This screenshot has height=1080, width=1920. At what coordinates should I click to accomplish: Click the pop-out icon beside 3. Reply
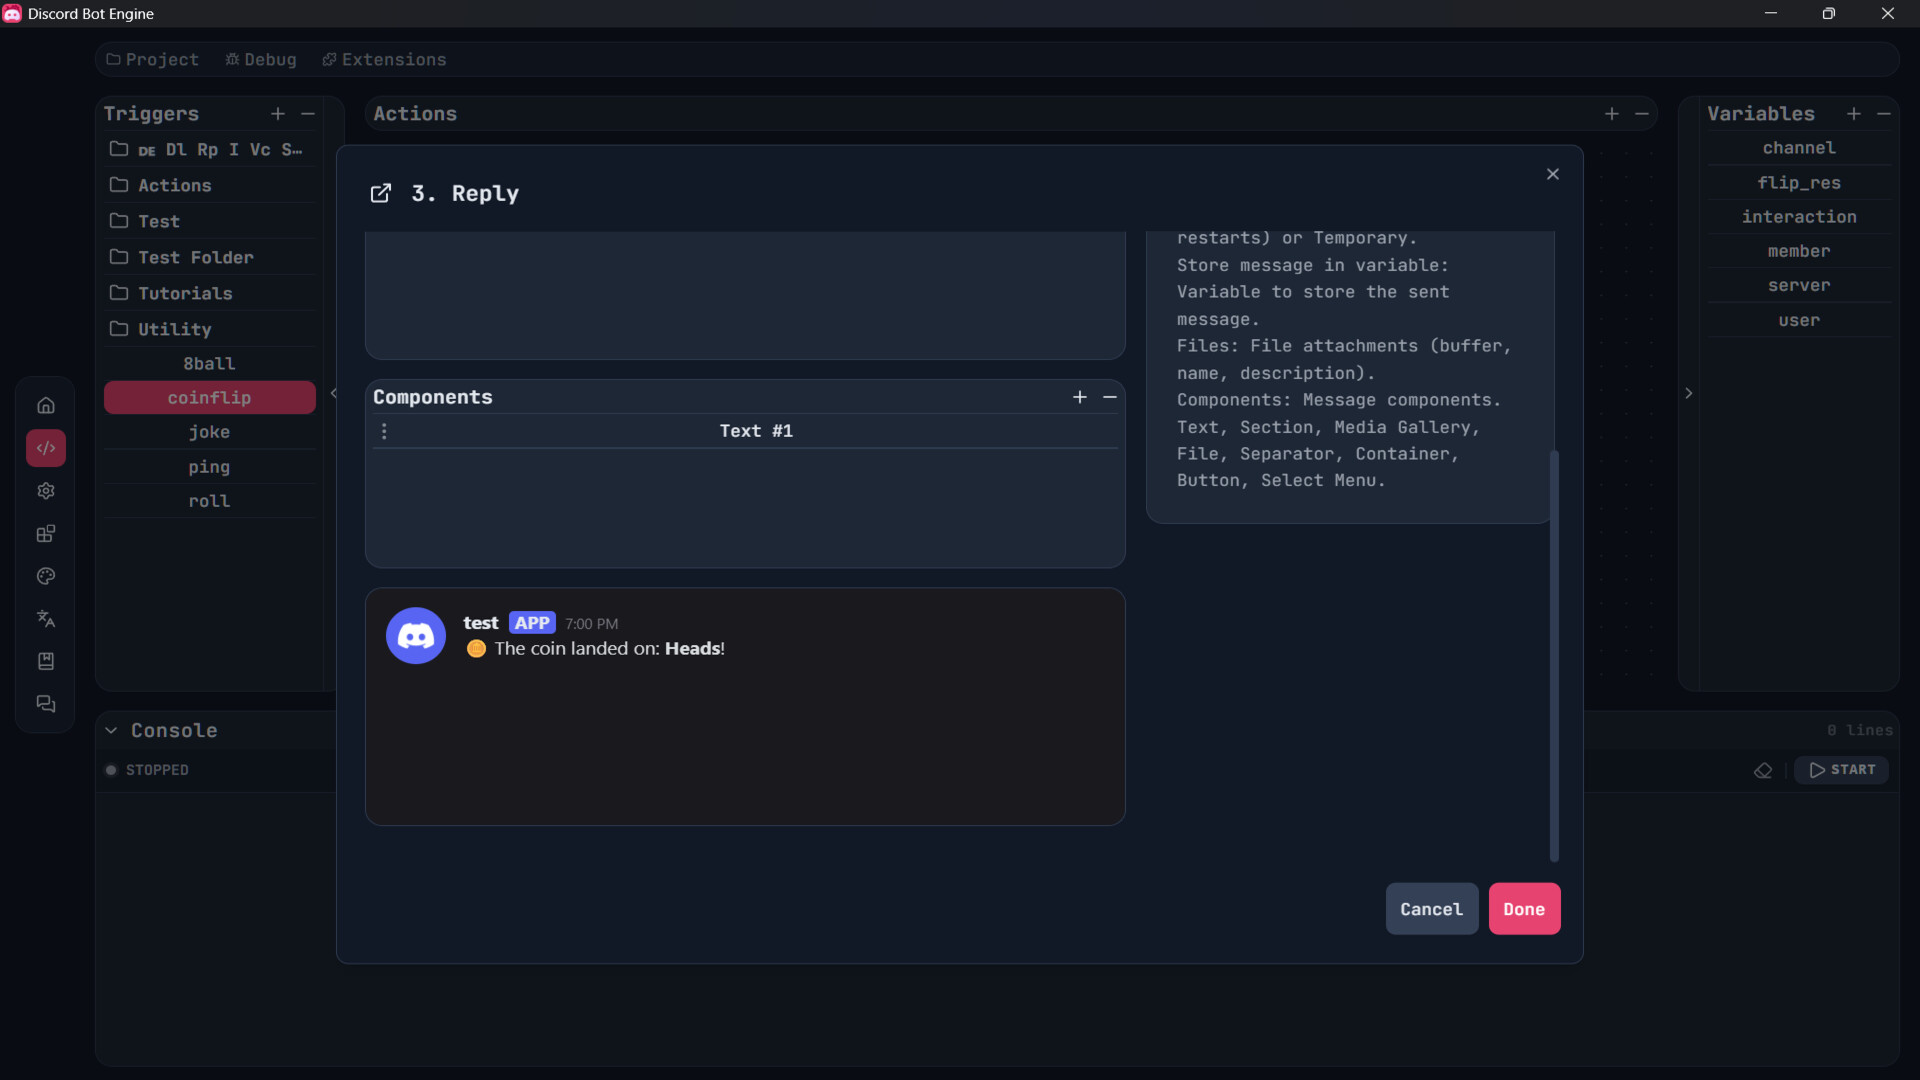tap(381, 193)
